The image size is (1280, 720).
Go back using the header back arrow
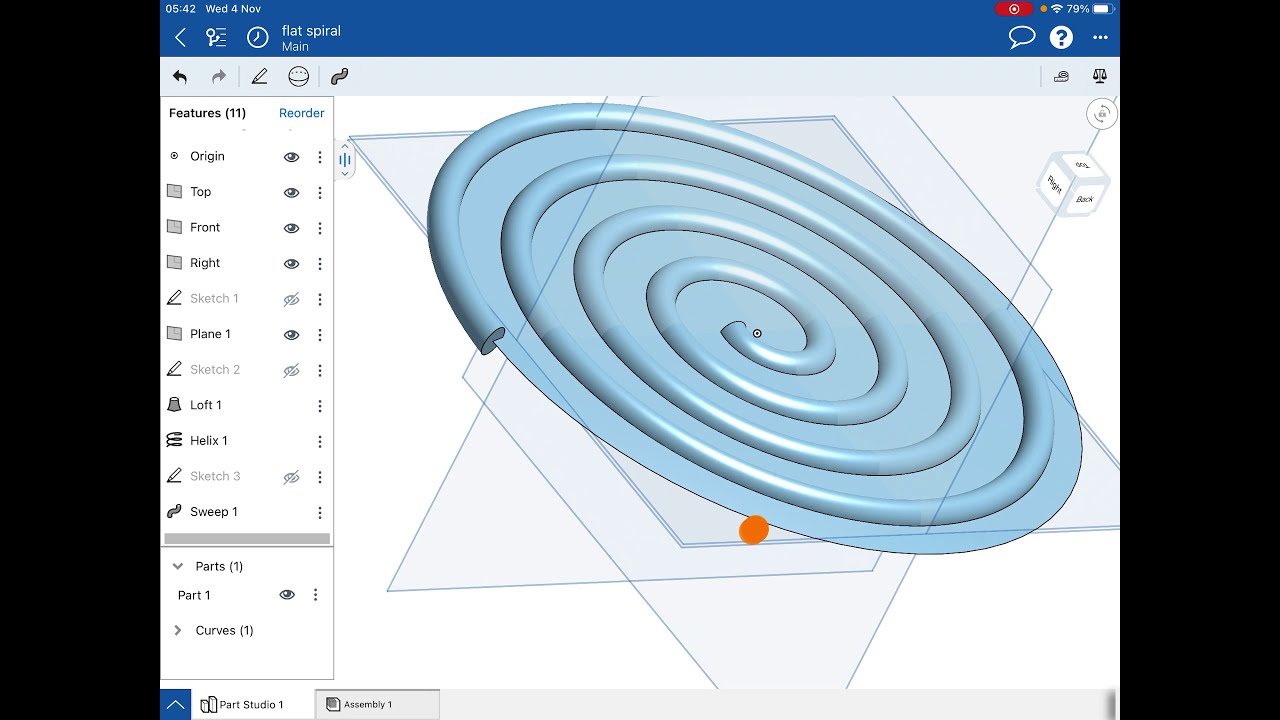pyautogui.click(x=180, y=38)
